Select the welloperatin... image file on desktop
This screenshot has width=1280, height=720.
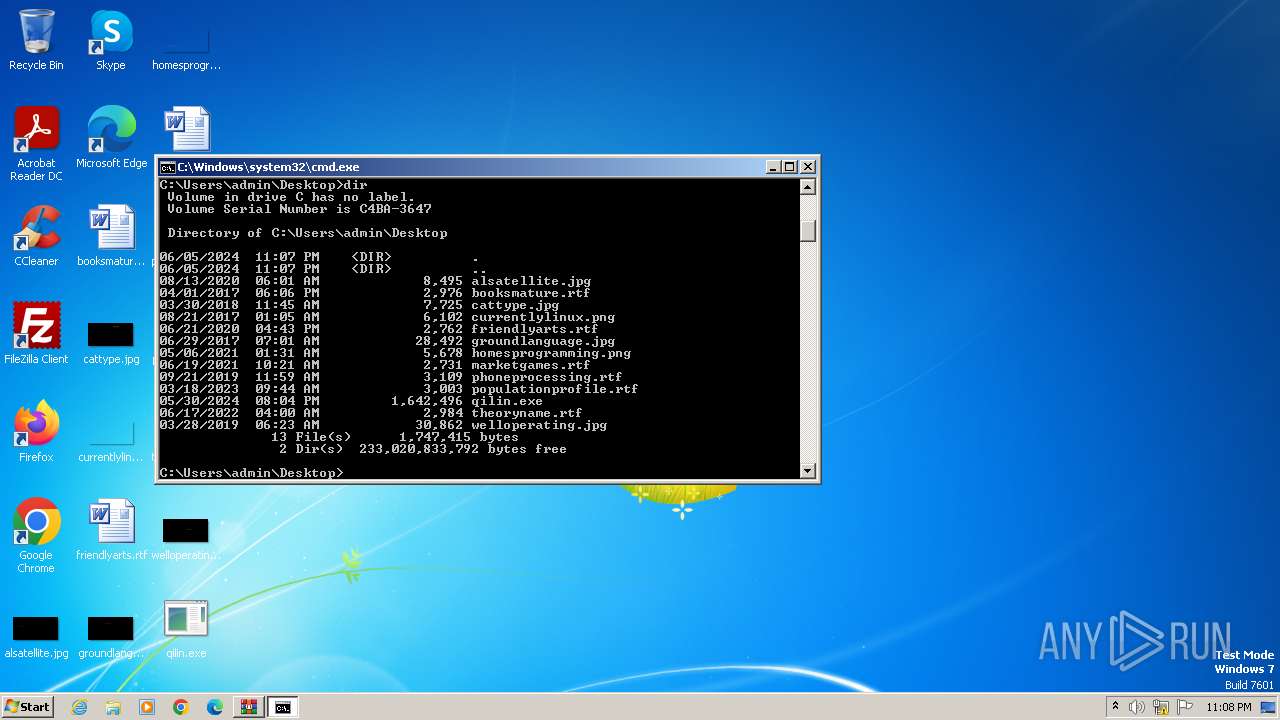(x=186, y=538)
